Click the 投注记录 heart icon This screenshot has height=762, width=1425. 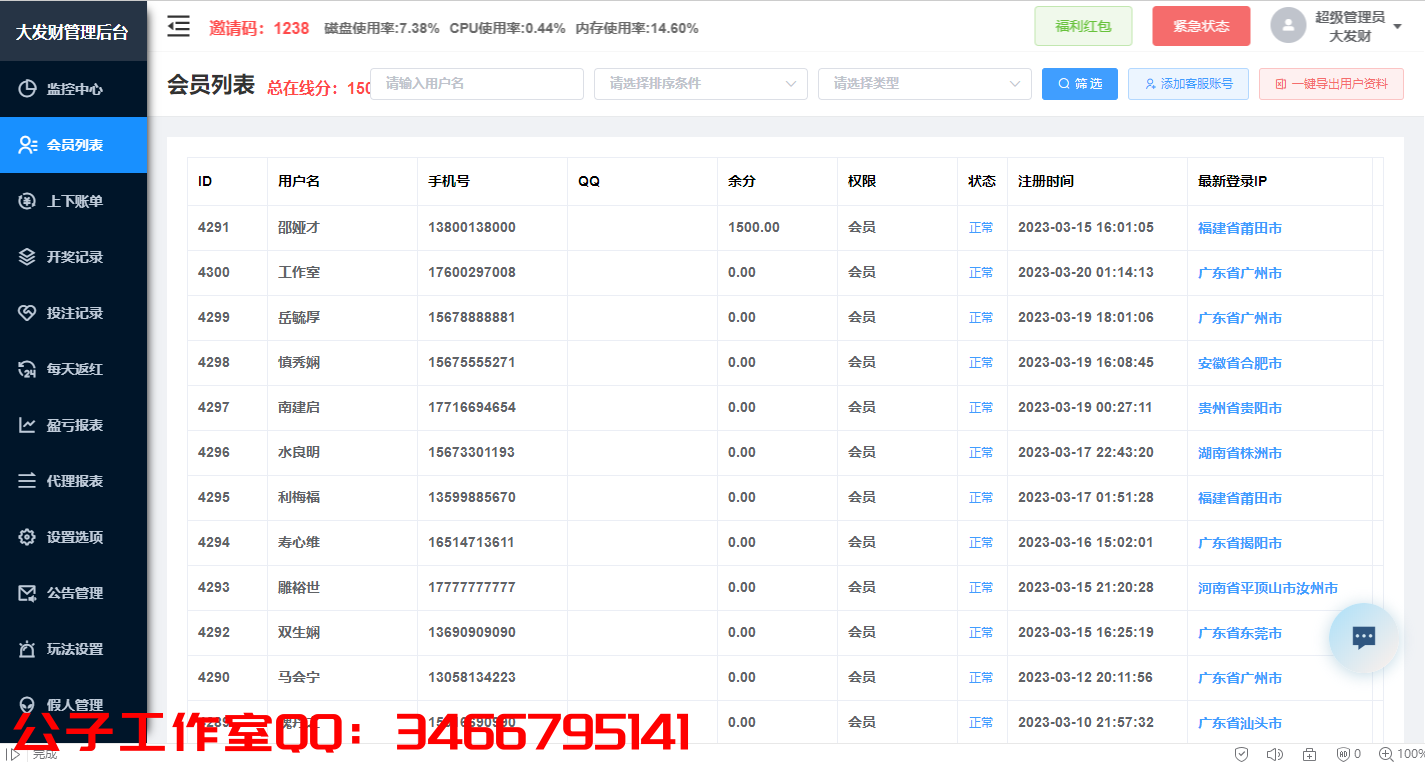tap(28, 313)
